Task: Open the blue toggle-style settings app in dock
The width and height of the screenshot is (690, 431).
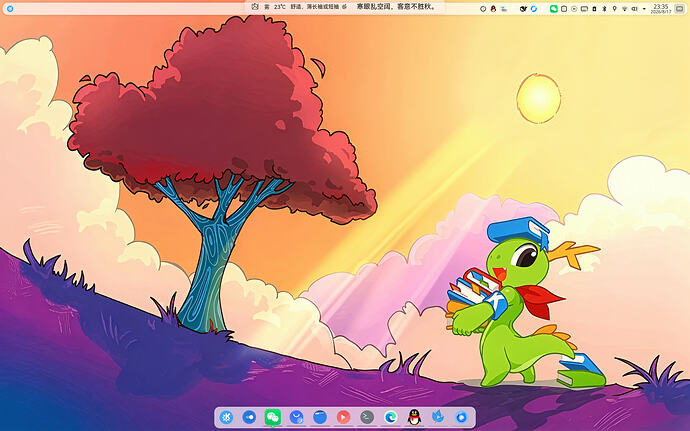Action: (x=250, y=417)
